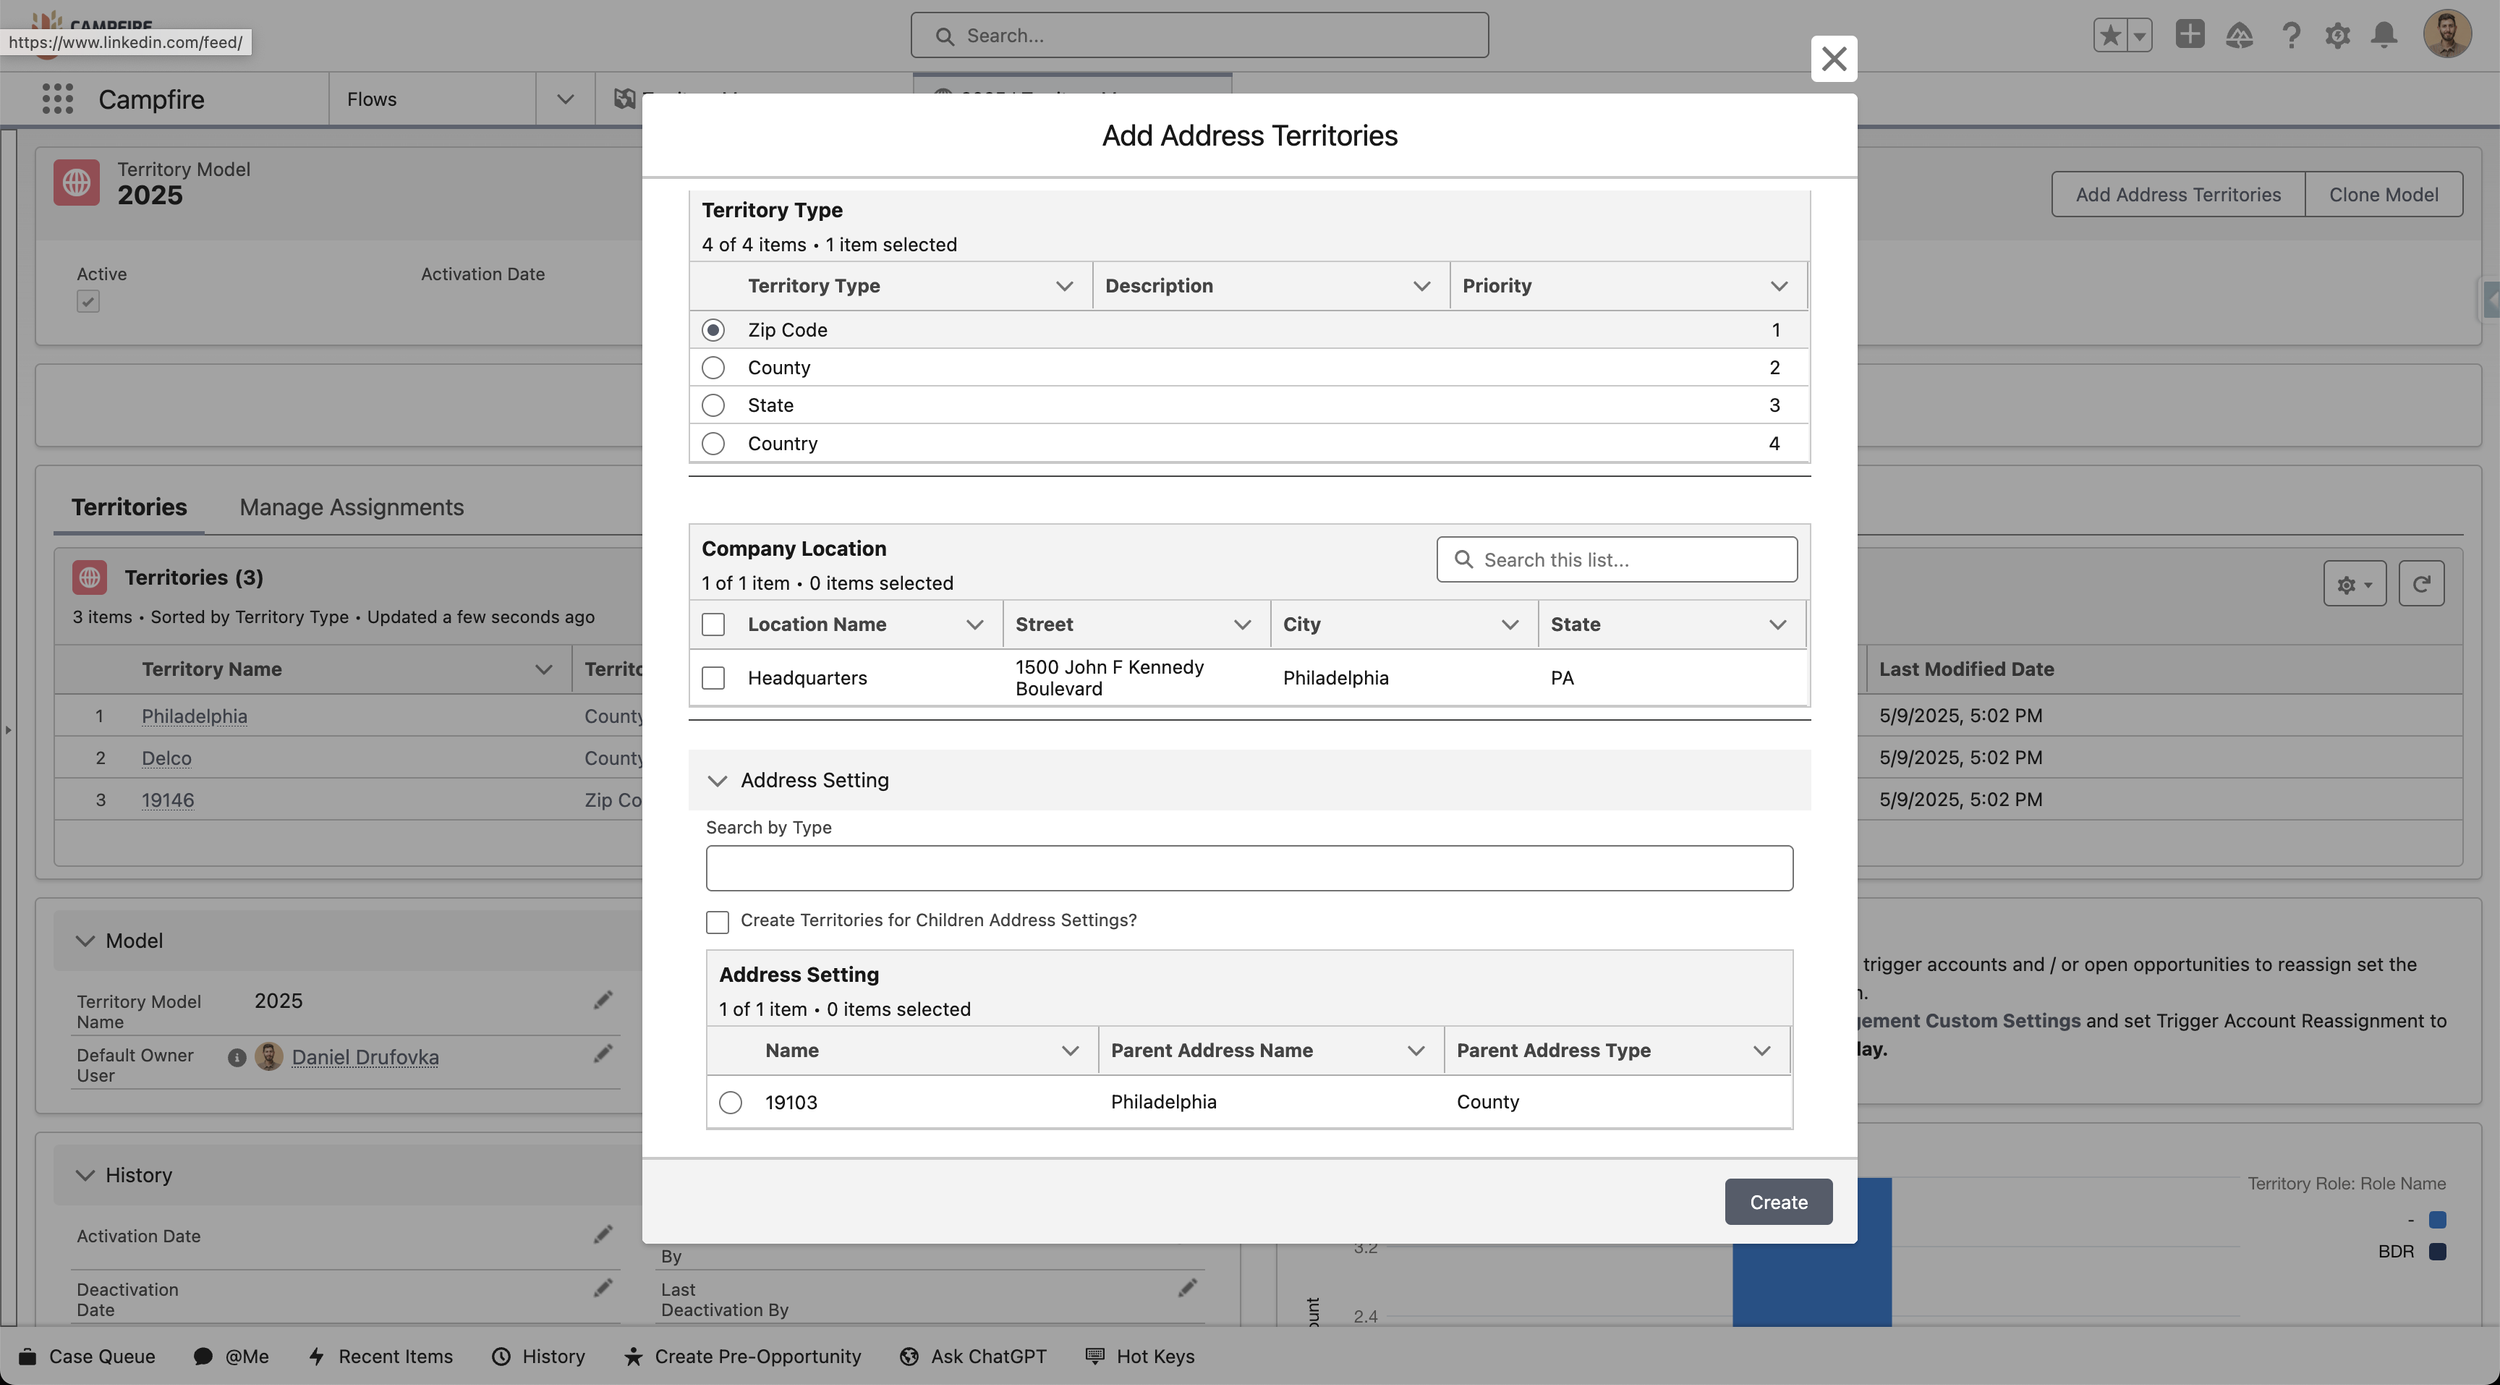Refresh the Territories list

2421,583
